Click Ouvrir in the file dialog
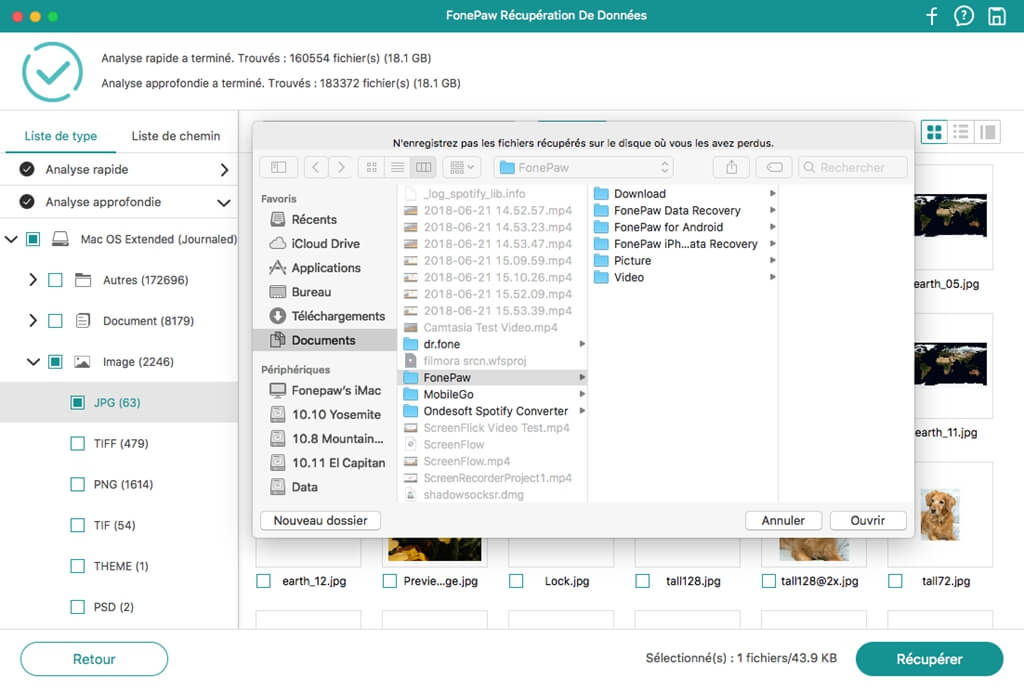 [x=867, y=521]
